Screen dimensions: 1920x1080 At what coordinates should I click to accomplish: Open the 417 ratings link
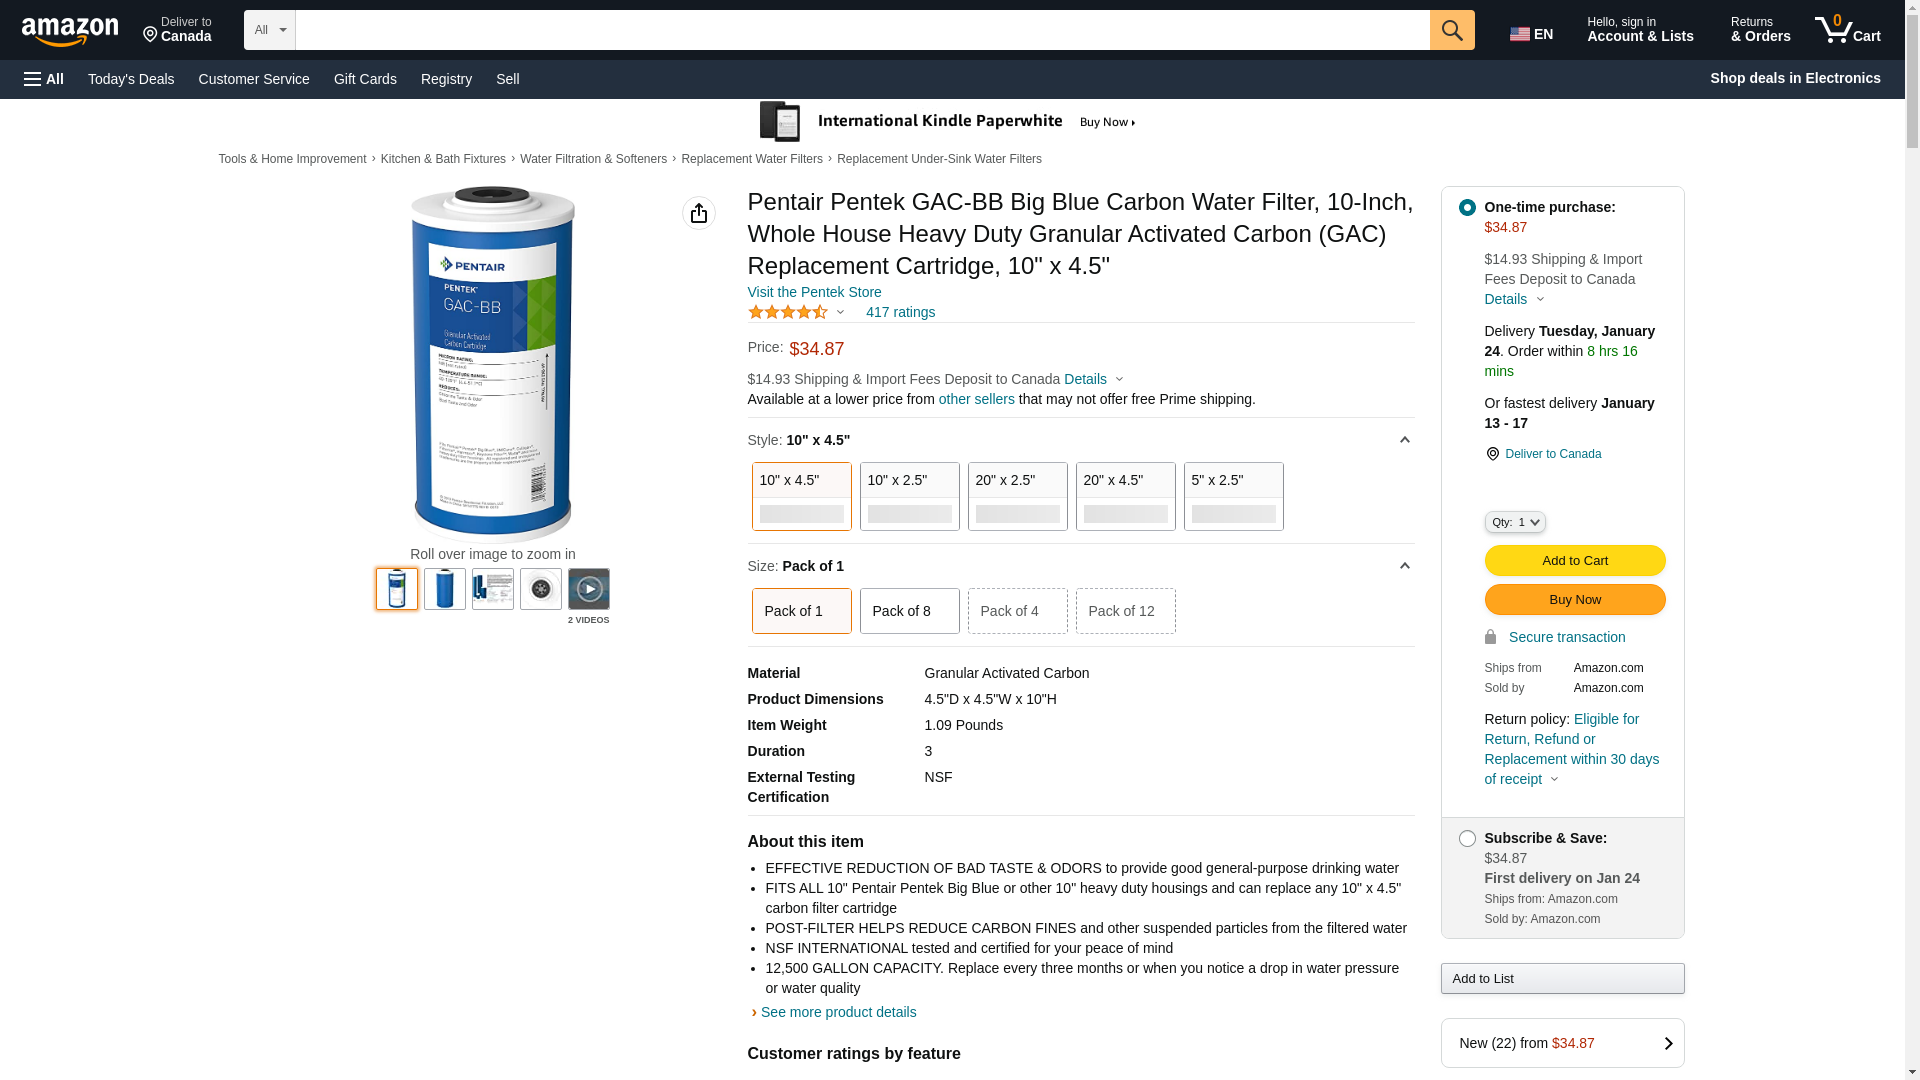pyautogui.click(x=900, y=312)
